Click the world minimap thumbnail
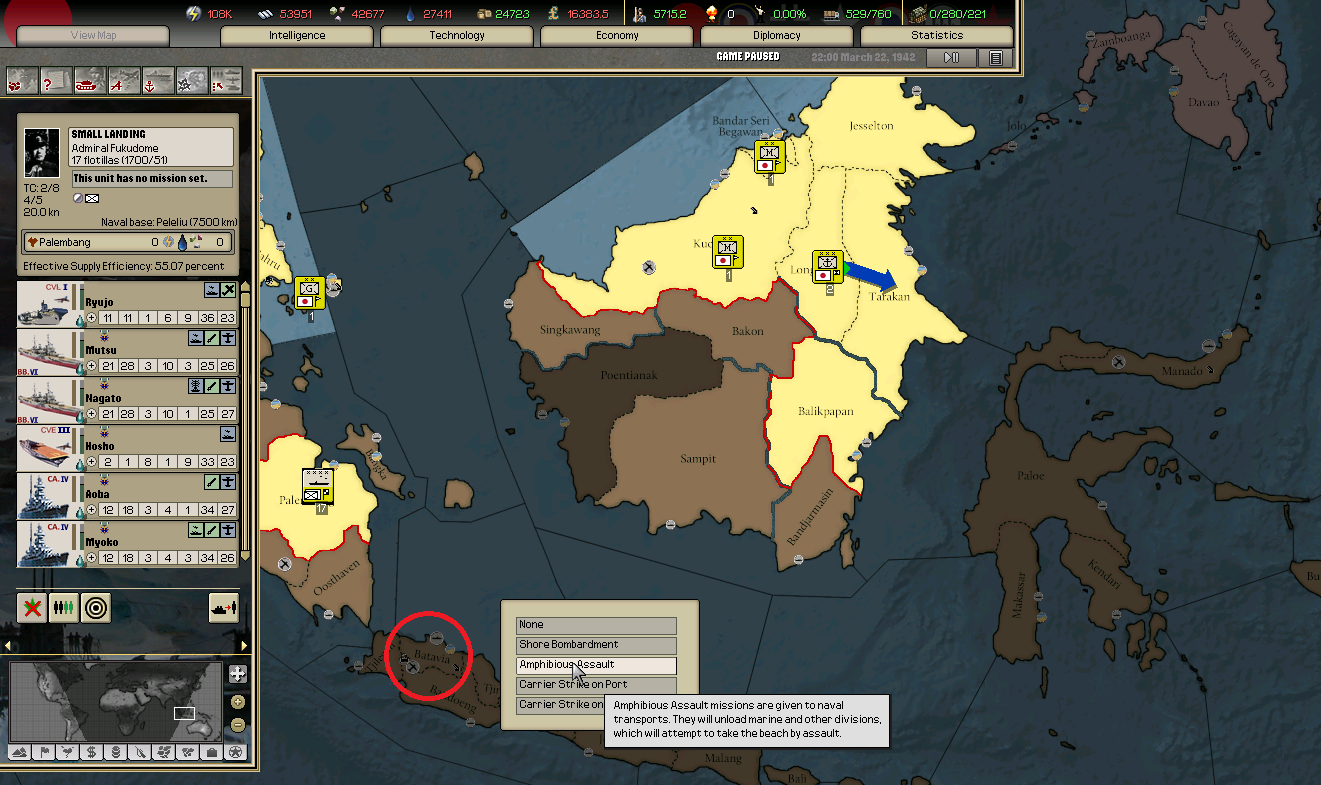The height and width of the screenshot is (785, 1321). tap(116, 700)
